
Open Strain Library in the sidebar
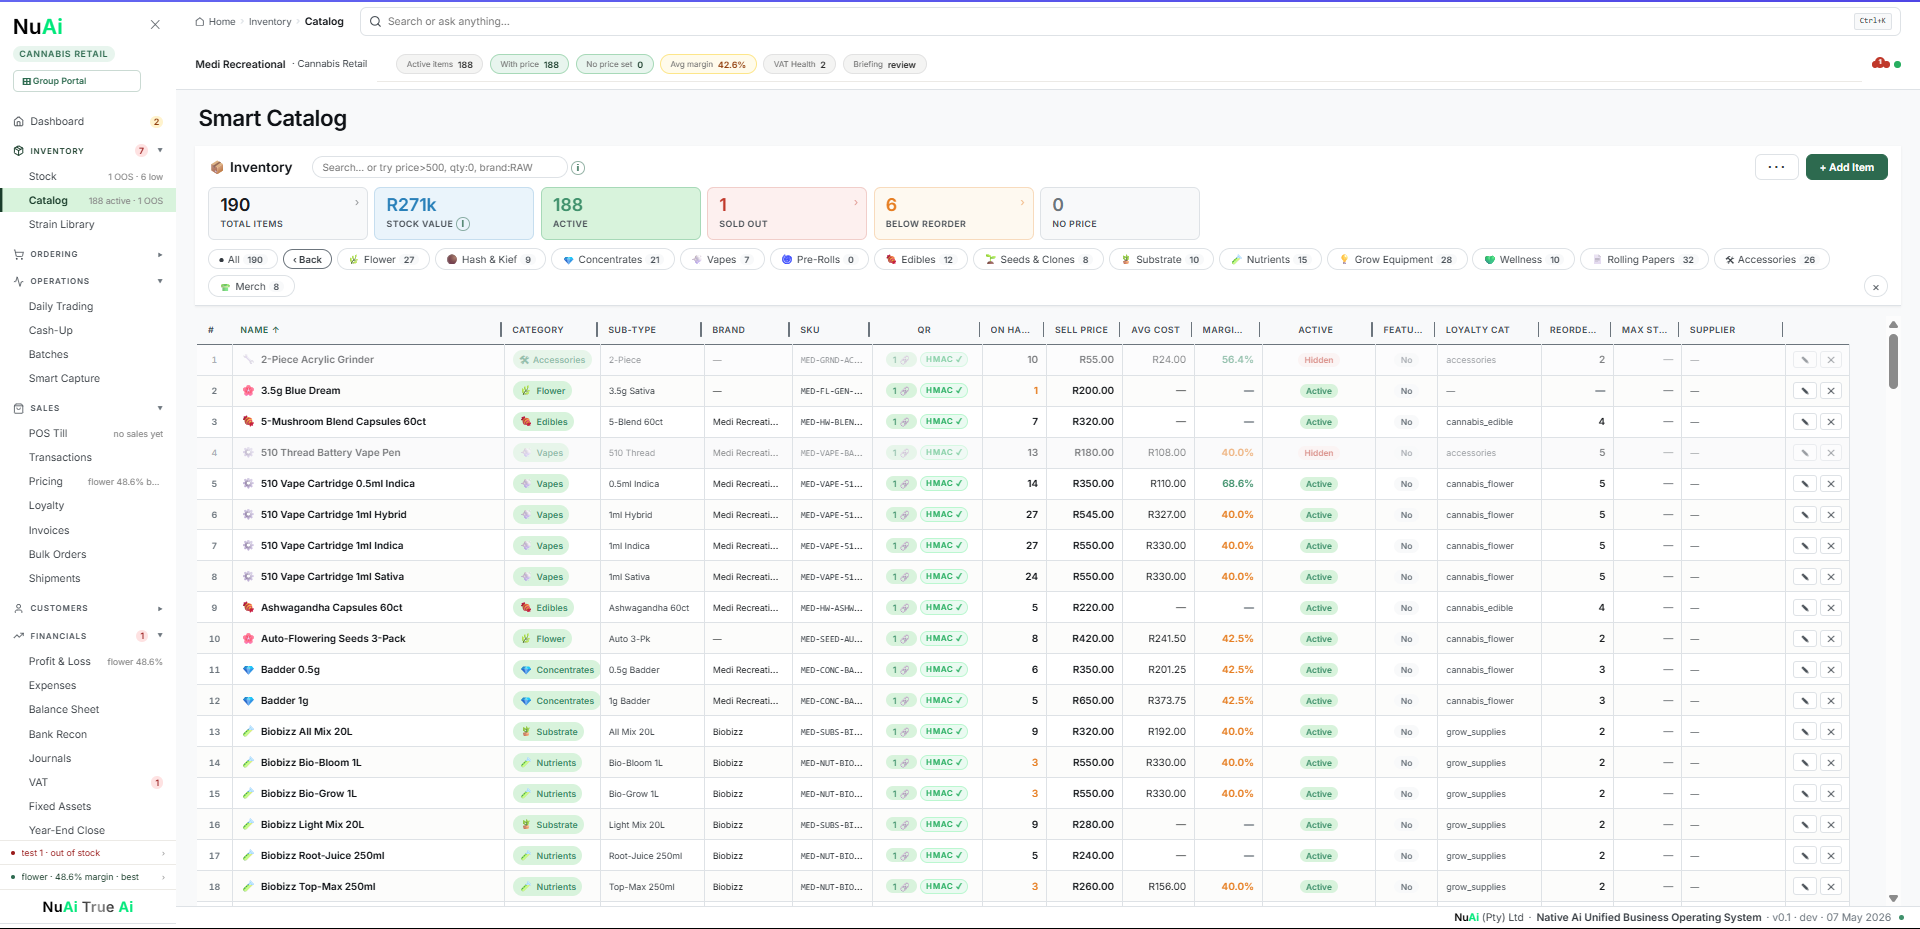click(62, 225)
